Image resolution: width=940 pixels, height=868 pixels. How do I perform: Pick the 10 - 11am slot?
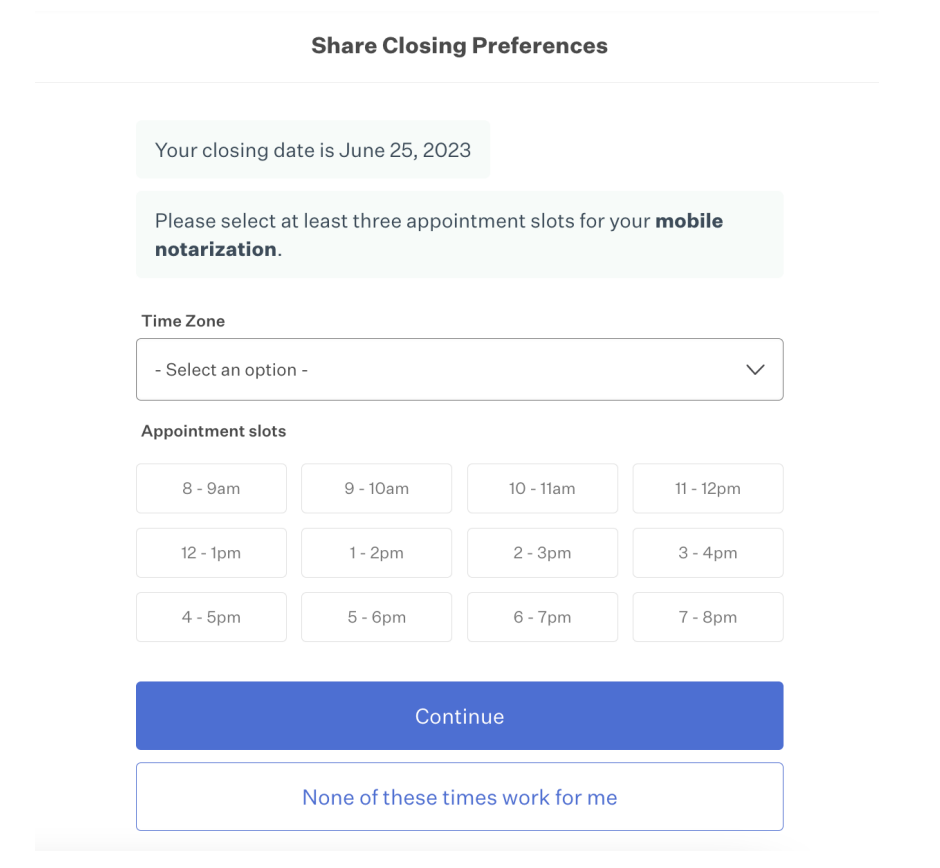(x=542, y=489)
